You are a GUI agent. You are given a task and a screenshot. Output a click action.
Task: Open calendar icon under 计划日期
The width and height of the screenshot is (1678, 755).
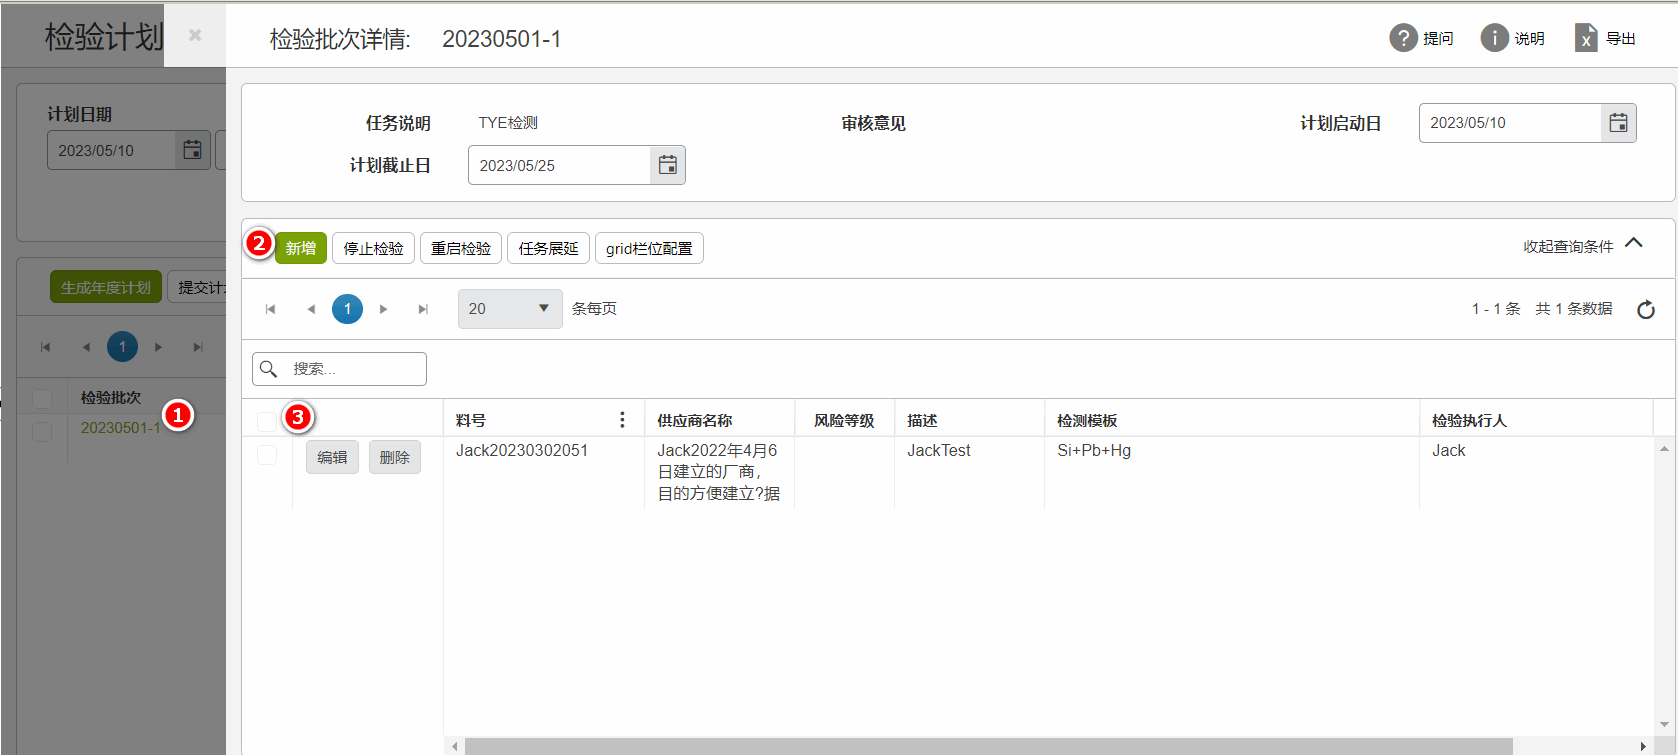pyautogui.click(x=192, y=150)
